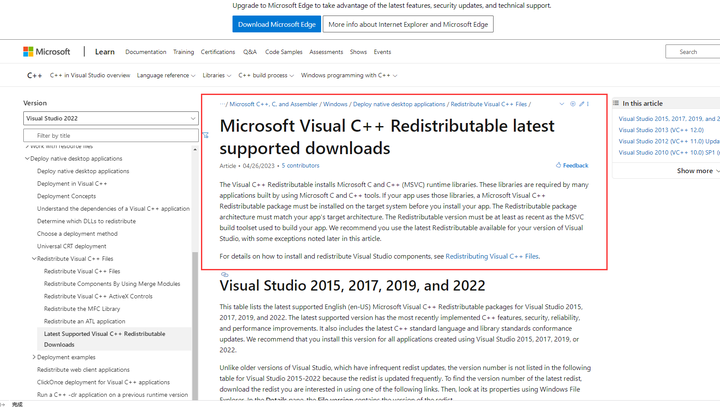Open Redistribute the MFC Library page
Viewport: 720px width, 408px height.
[82, 308]
